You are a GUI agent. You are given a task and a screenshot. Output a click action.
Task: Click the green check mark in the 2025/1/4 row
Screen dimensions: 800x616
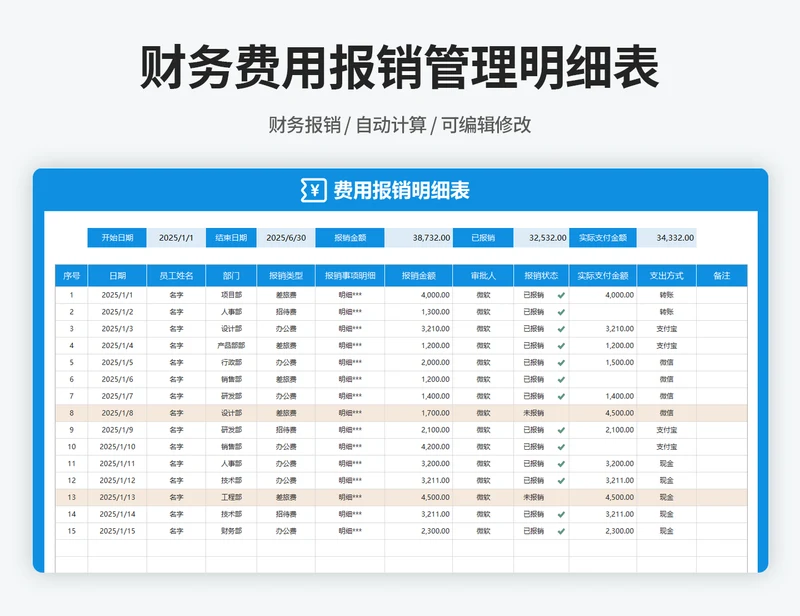(561, 346)
